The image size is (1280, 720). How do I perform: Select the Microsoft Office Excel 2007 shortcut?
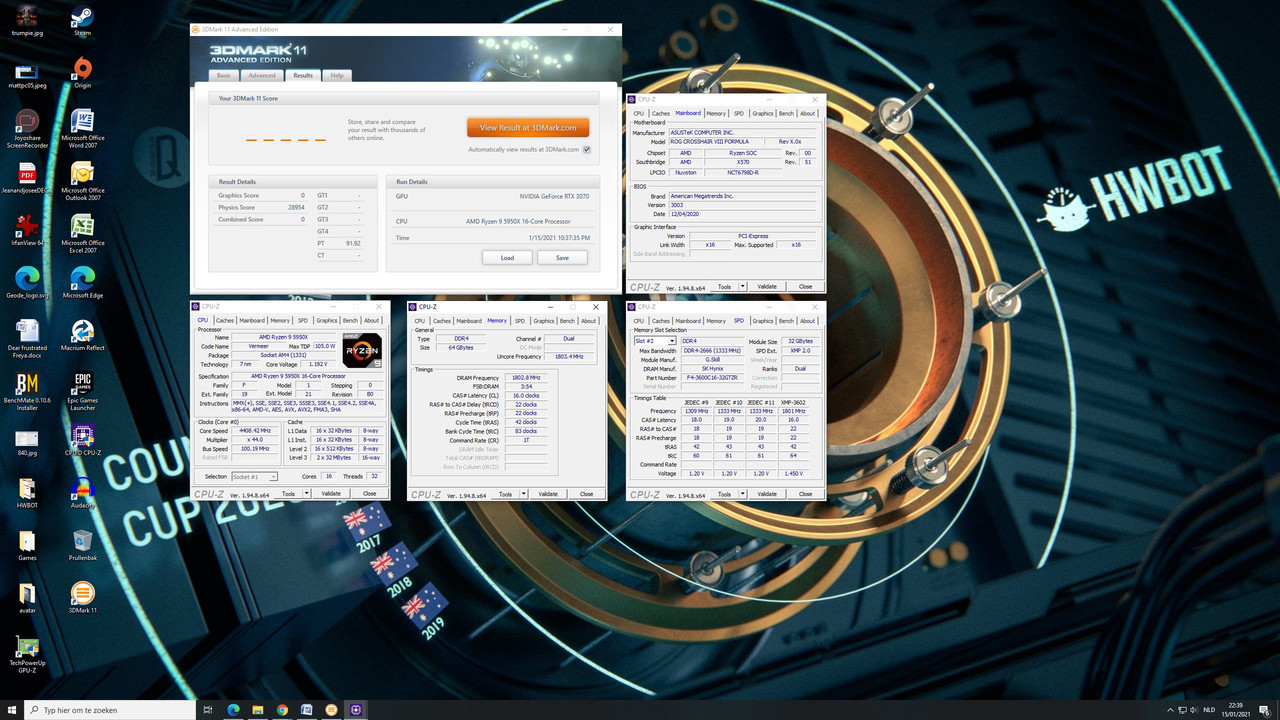82,232
